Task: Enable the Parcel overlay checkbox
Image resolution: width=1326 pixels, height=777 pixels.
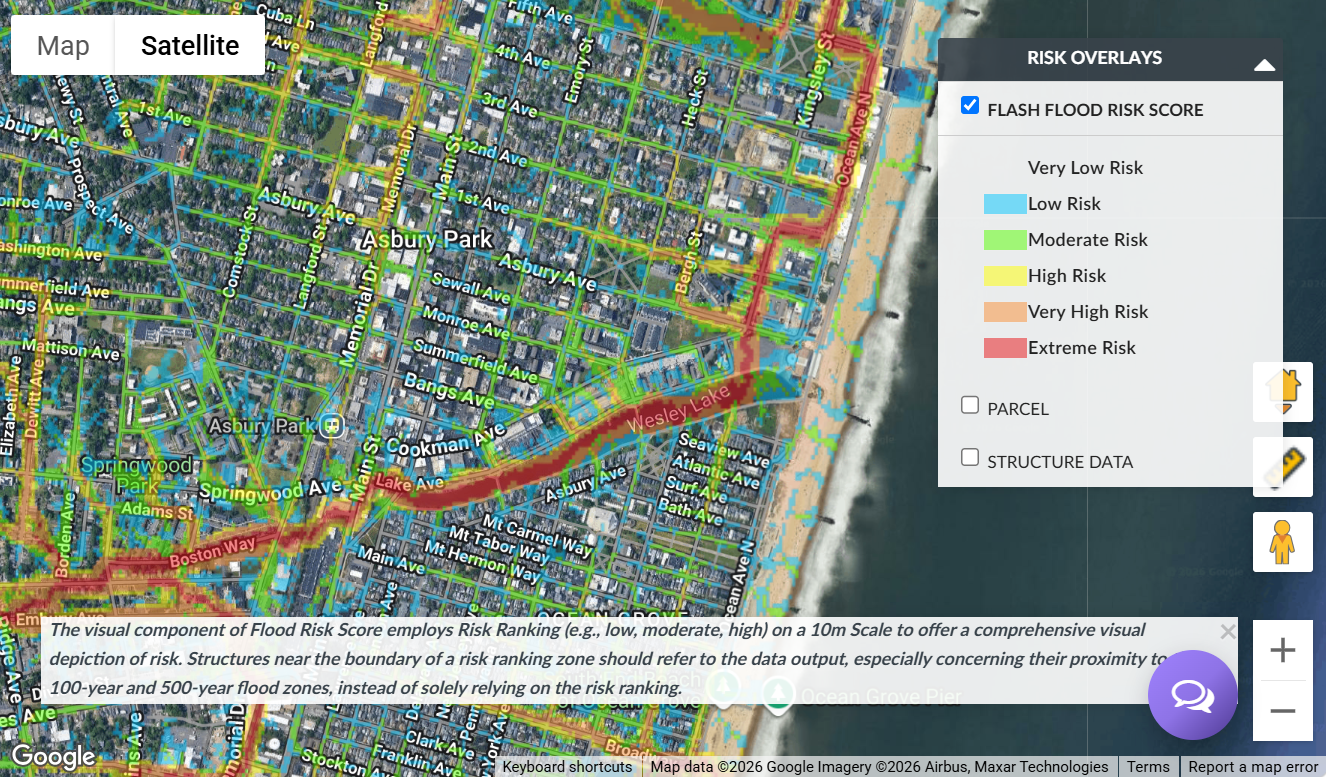Action: 970,405
